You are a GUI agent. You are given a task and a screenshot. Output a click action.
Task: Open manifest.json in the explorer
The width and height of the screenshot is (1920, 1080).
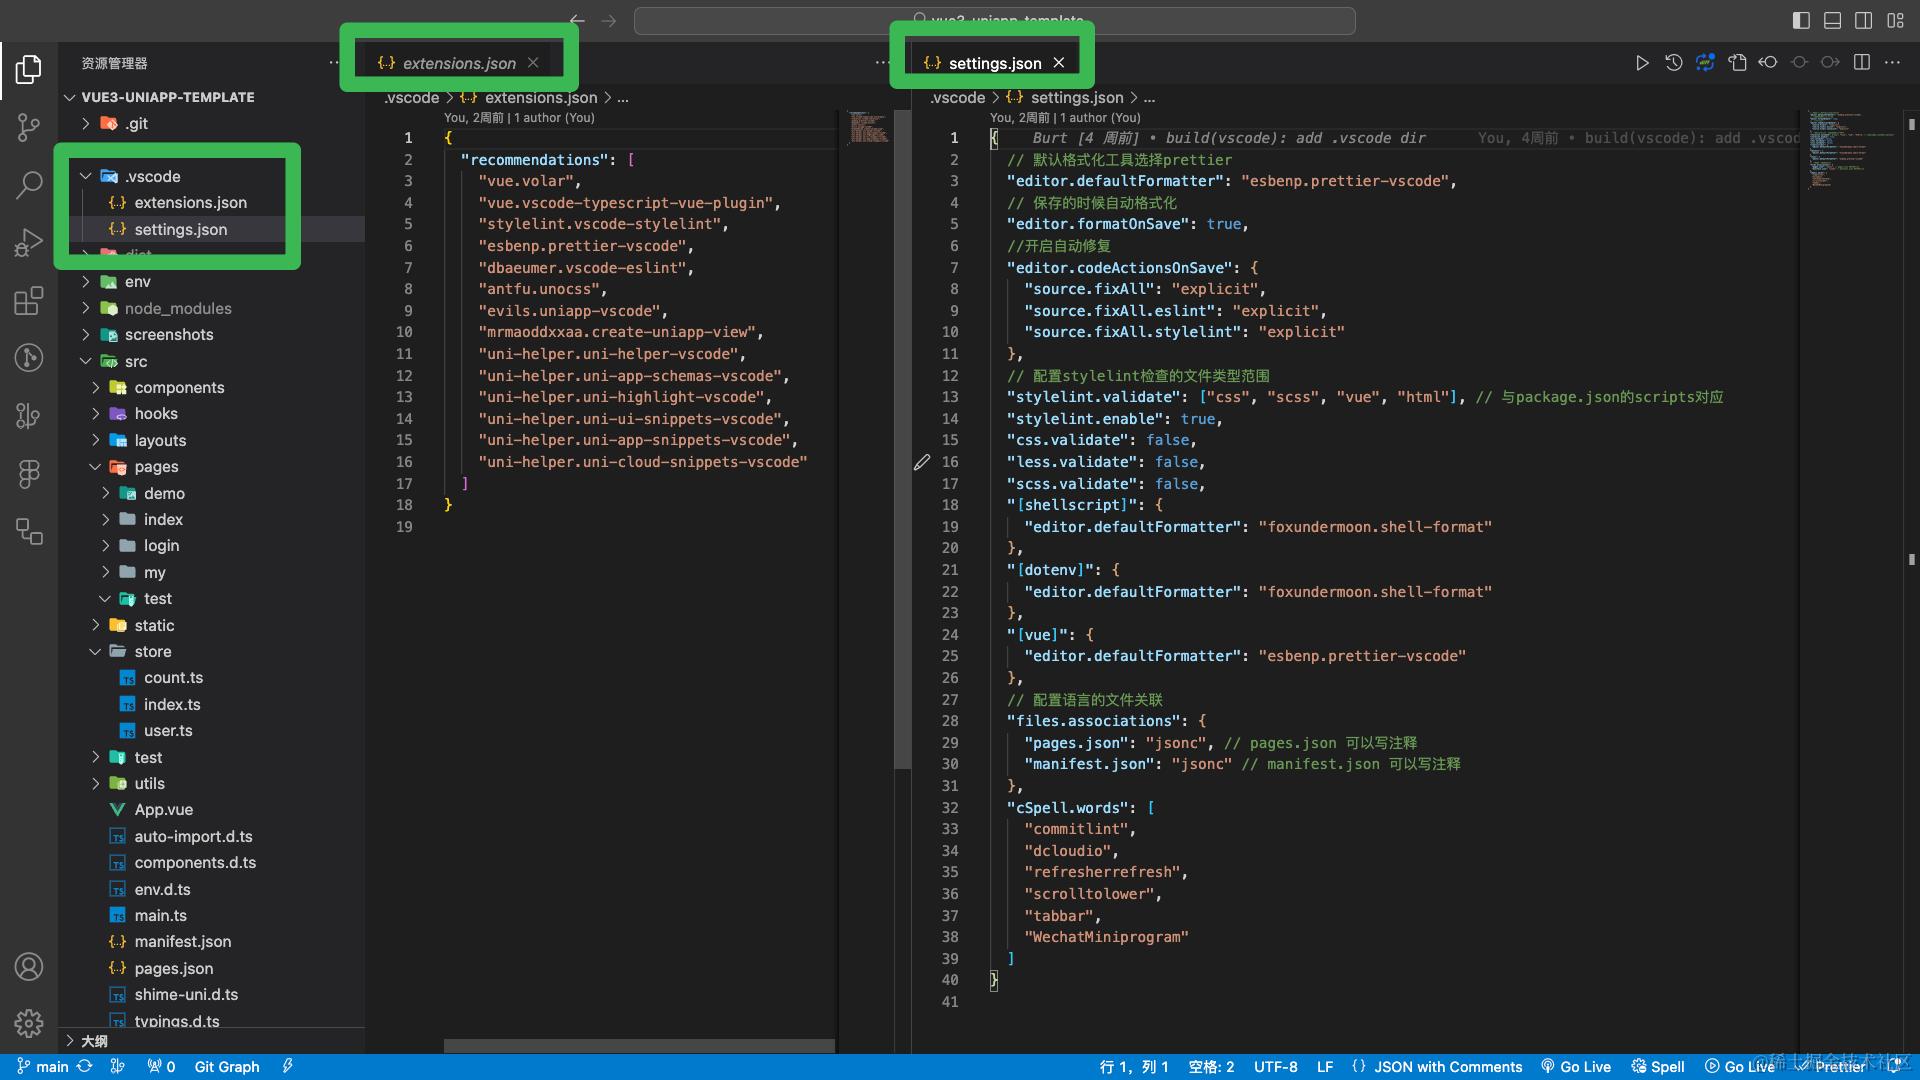(183, 942)
